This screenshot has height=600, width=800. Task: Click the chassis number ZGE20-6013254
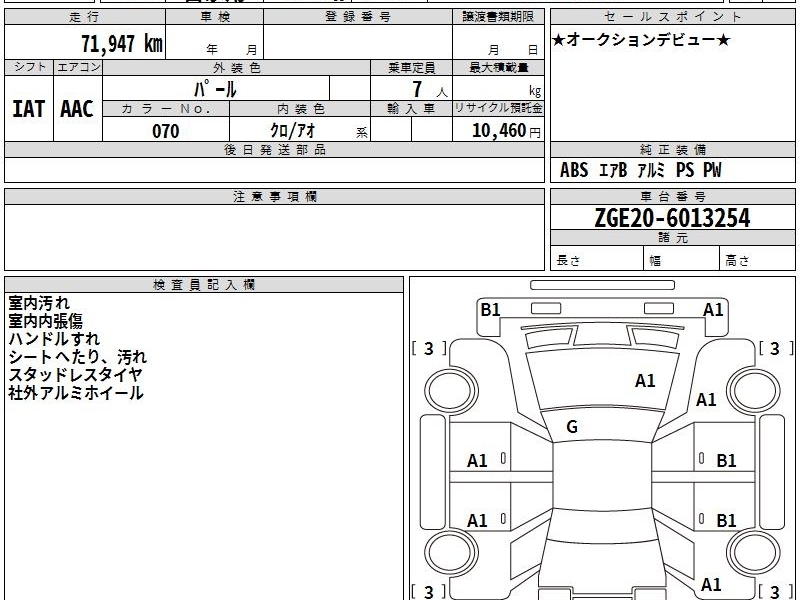pyautogui.click(x=672, y=218)
